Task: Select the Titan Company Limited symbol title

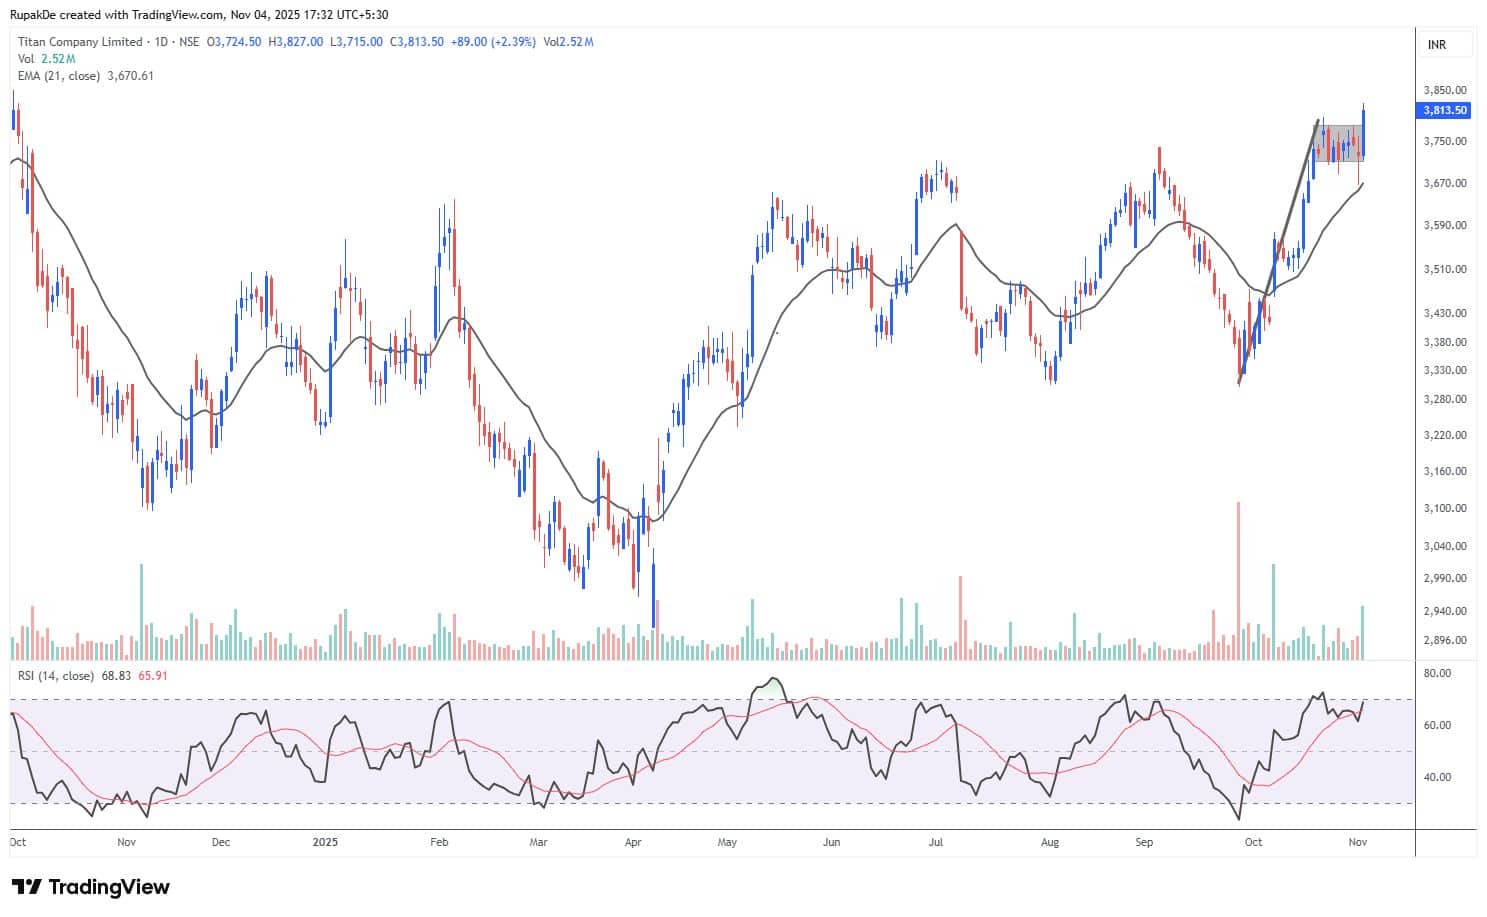Action: [x=80, y=42]
